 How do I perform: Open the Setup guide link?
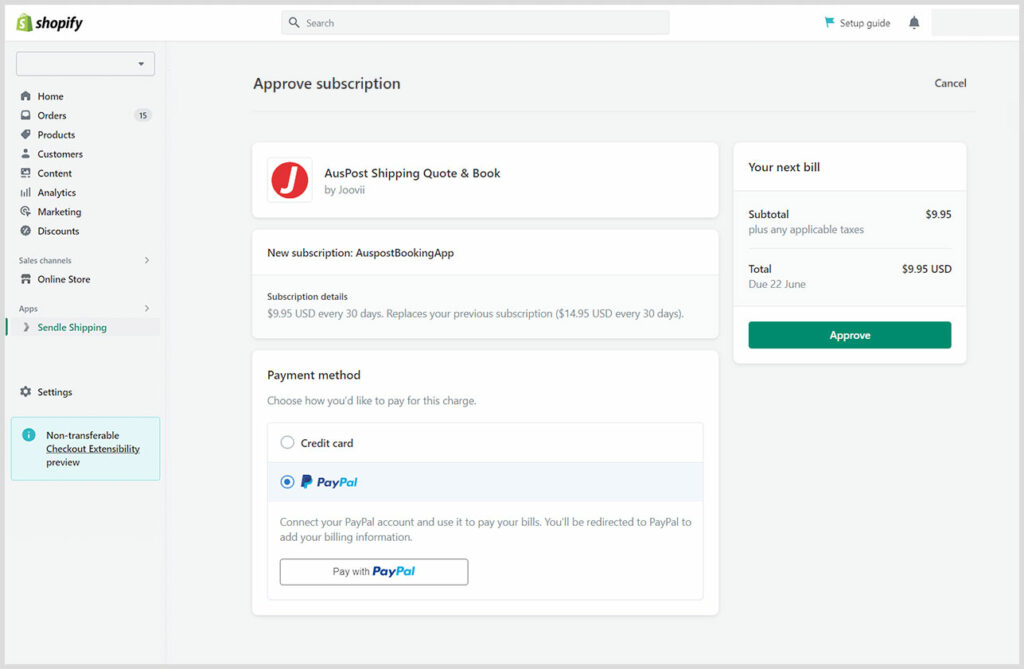pyautogui.click(x=865, y=23)
